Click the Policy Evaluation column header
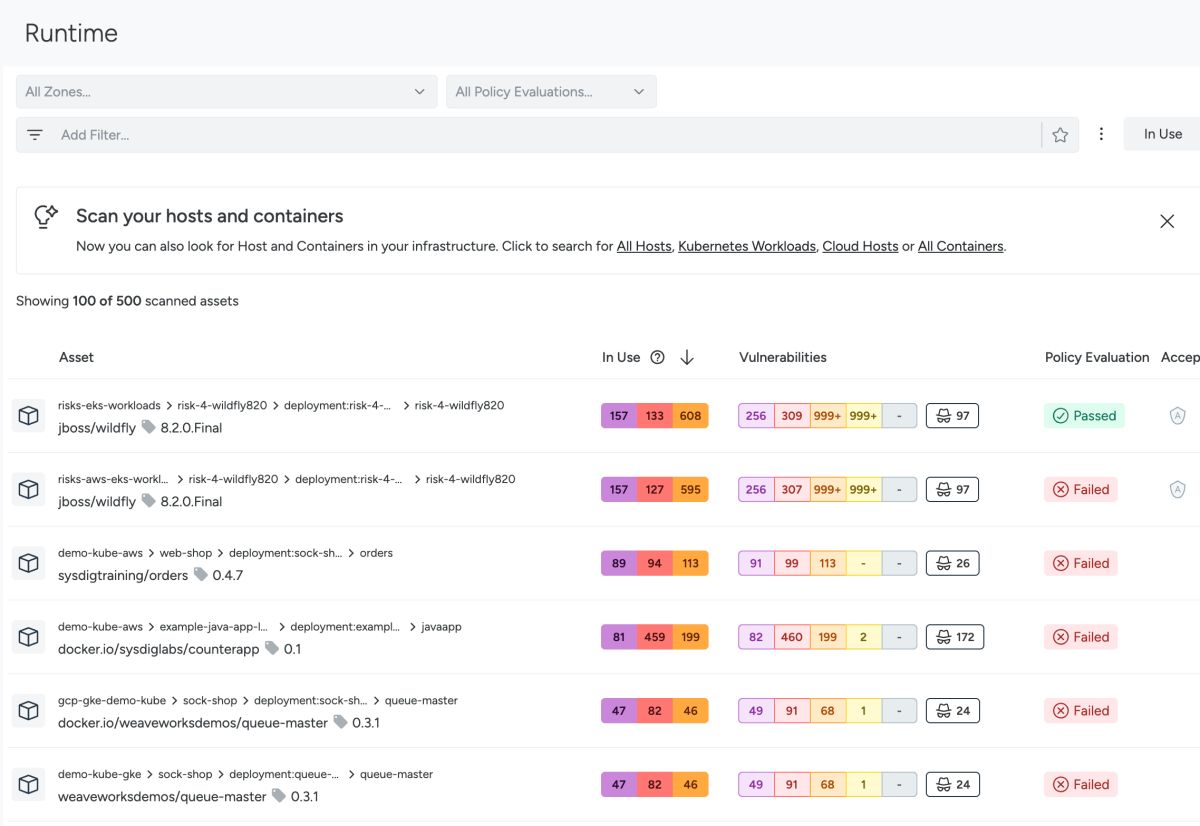 (x=1097, y=357)
